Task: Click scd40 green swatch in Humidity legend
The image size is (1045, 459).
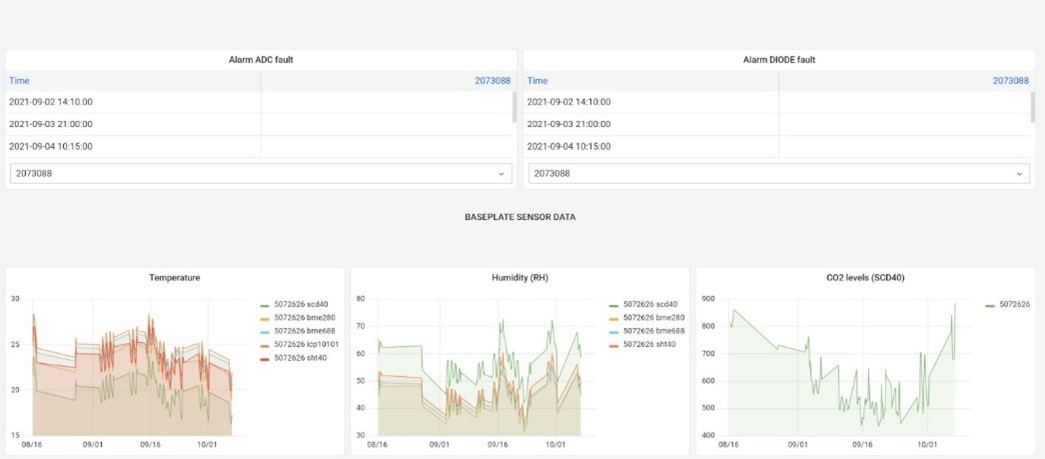Action: 613,304
